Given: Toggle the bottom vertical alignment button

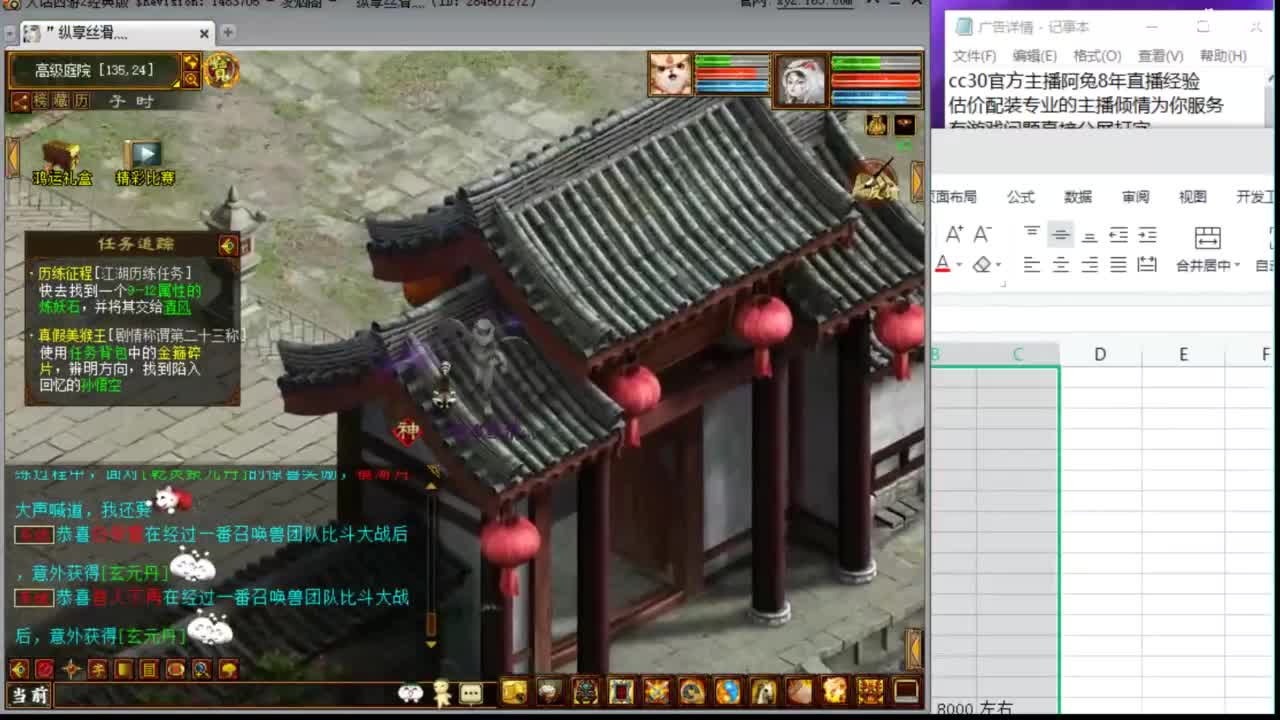Looking at the screenshot, I should coord(1089,234).
